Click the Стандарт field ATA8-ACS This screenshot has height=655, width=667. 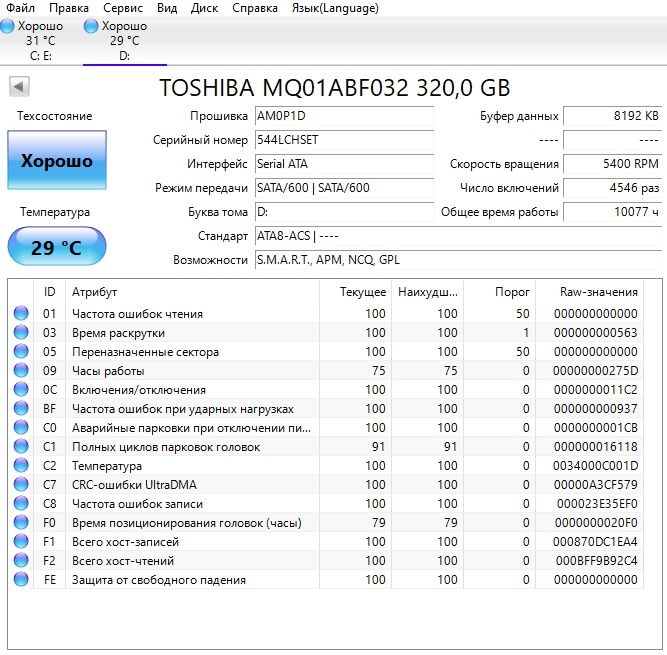458,236
